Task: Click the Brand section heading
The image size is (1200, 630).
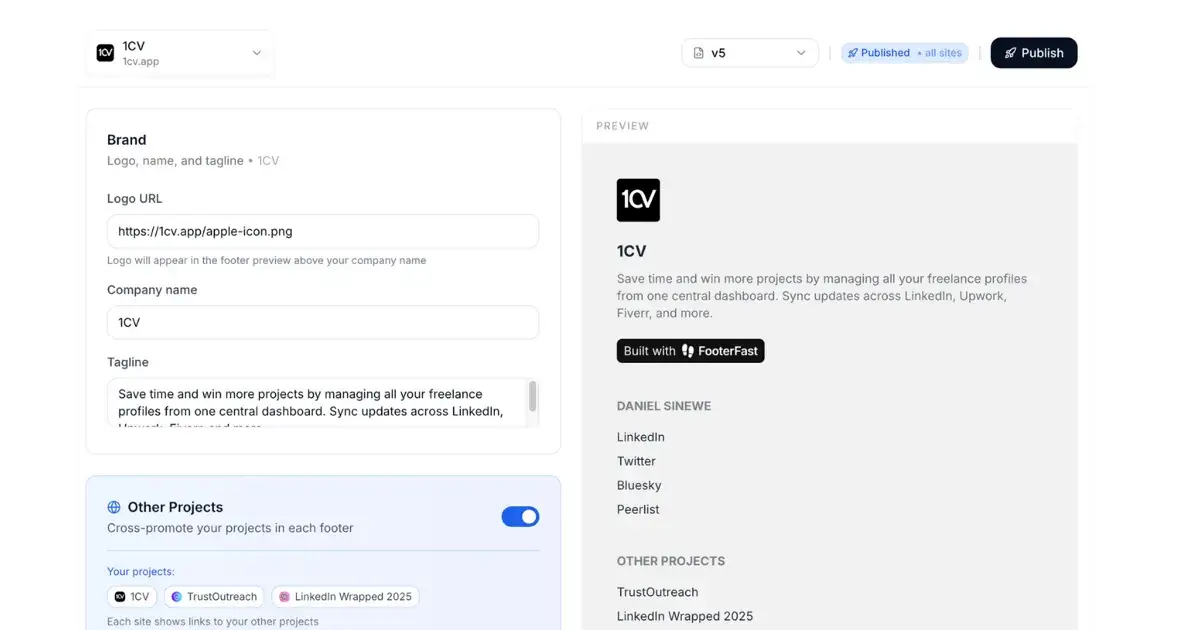Action: pyautogui.click(x=126, y=139)
